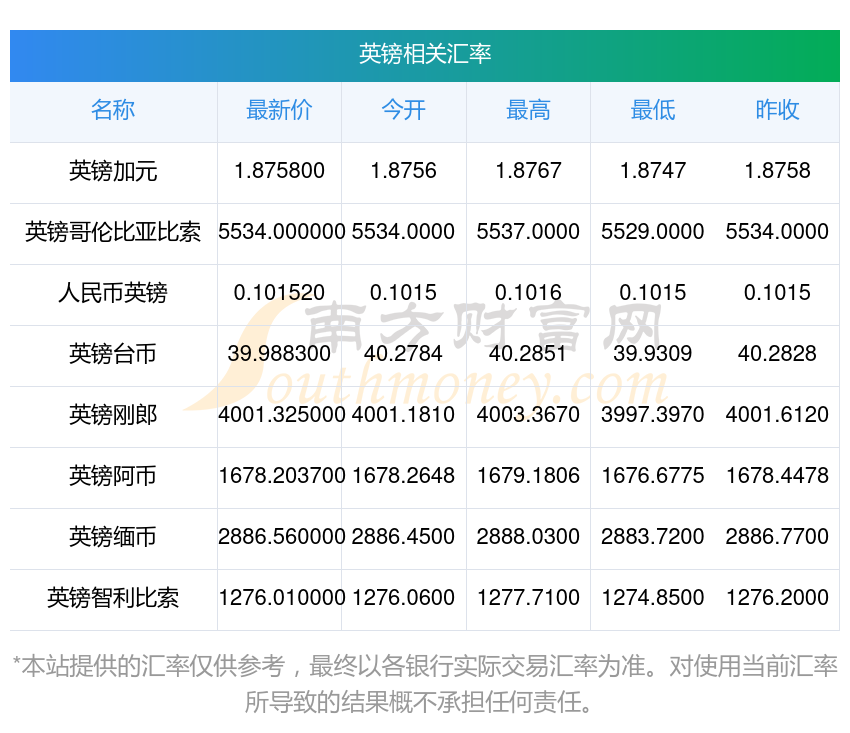Click the previous close 2886.7700
The image size is (850, 733).
777,537
